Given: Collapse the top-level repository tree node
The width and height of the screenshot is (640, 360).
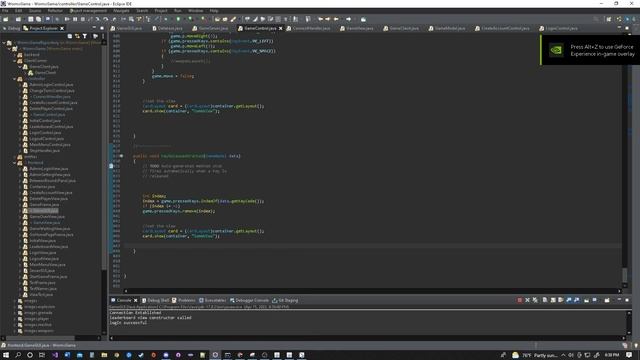Looking at the screenshot, I should [4, 42].
